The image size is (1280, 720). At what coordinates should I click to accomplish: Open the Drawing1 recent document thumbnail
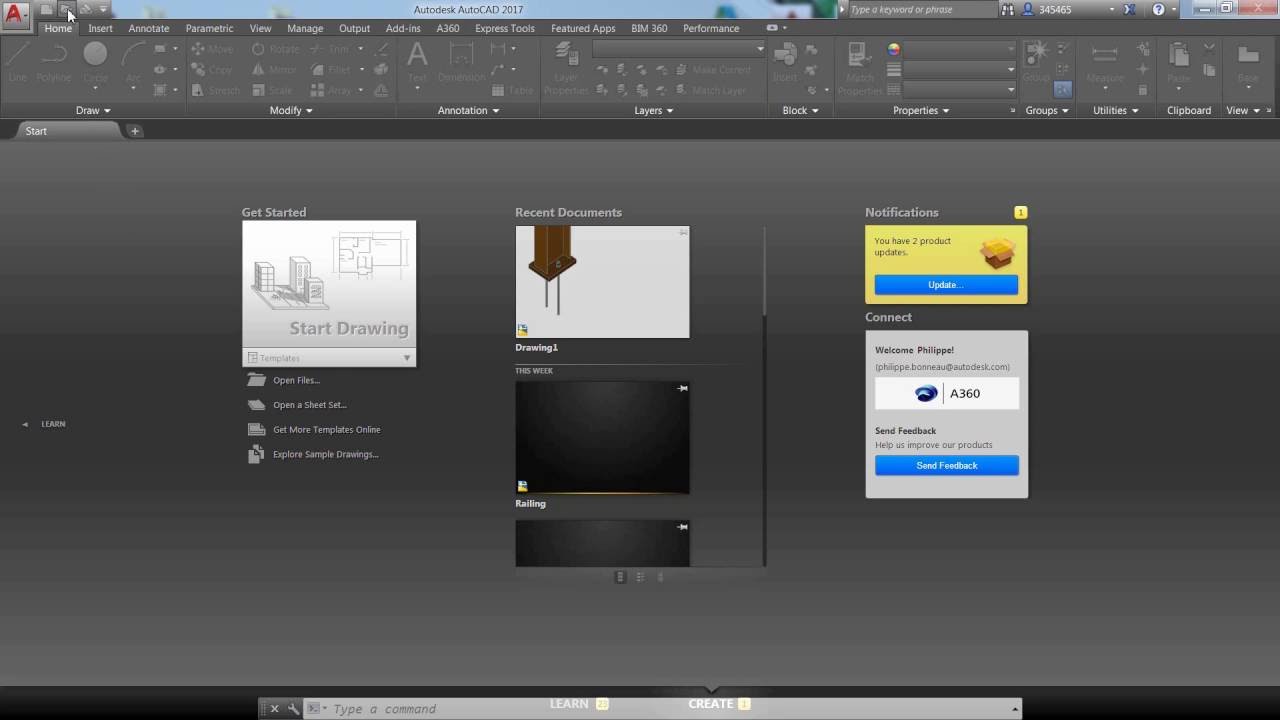pos(602,282)
